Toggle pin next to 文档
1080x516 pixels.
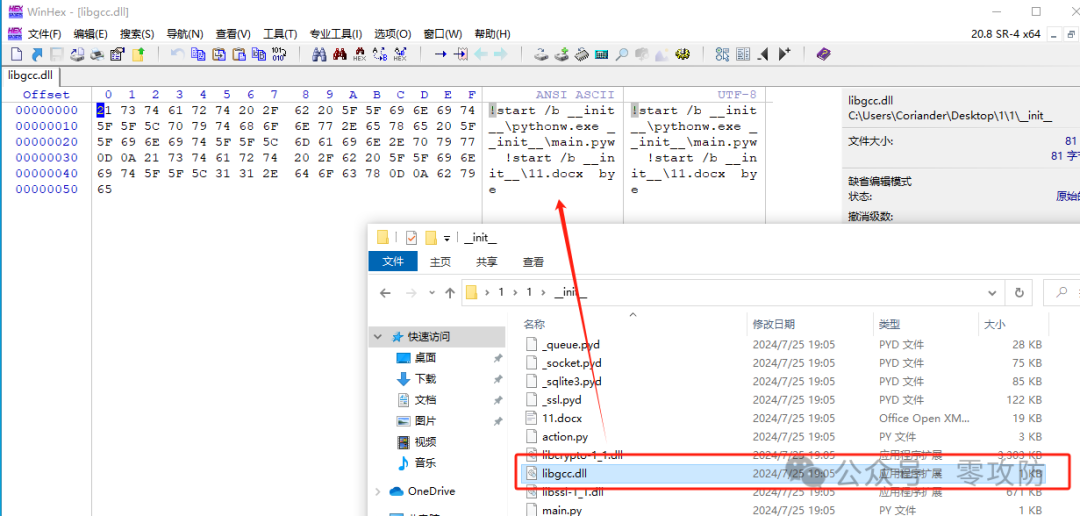[497, 400]
